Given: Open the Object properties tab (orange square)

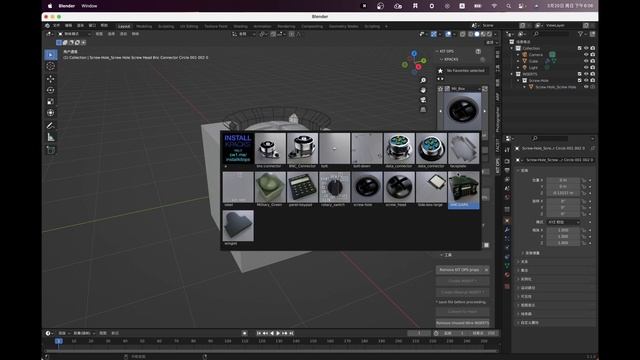Looking at the screenshot, I should (507, 220).
